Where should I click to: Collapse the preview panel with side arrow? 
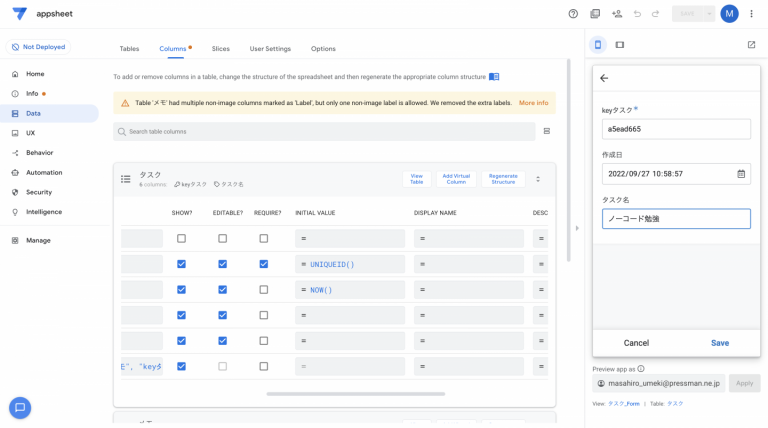[577, 228]
